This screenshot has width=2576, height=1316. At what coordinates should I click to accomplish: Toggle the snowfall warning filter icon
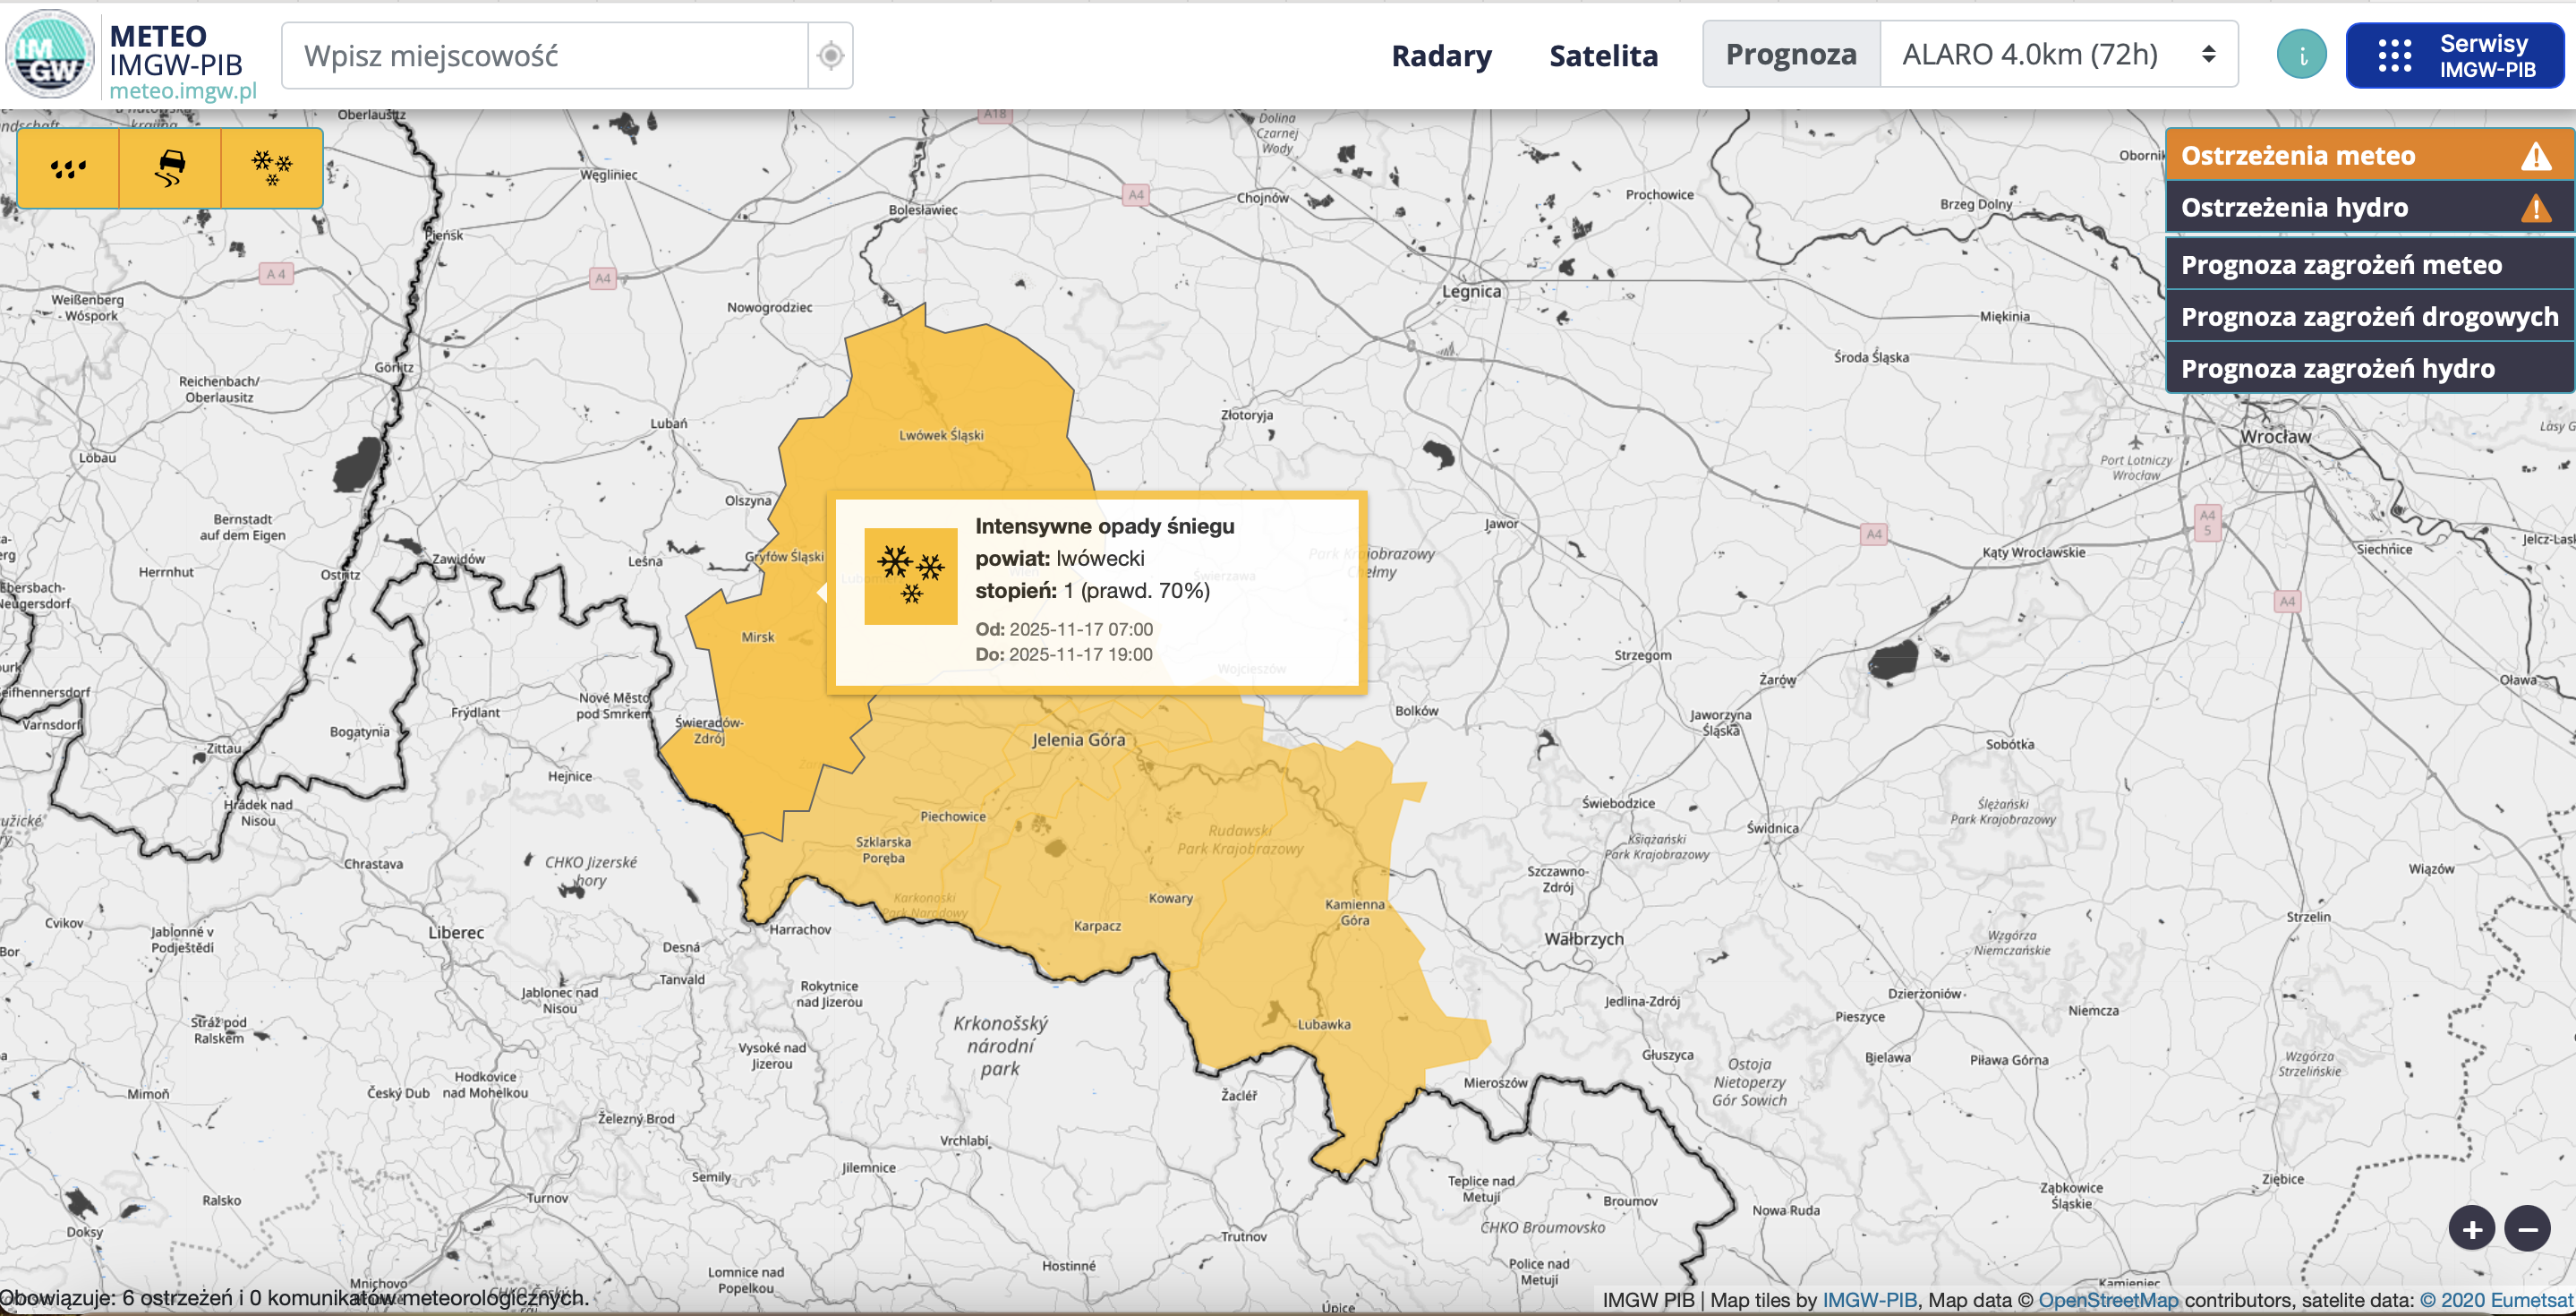tap(272, 168)
